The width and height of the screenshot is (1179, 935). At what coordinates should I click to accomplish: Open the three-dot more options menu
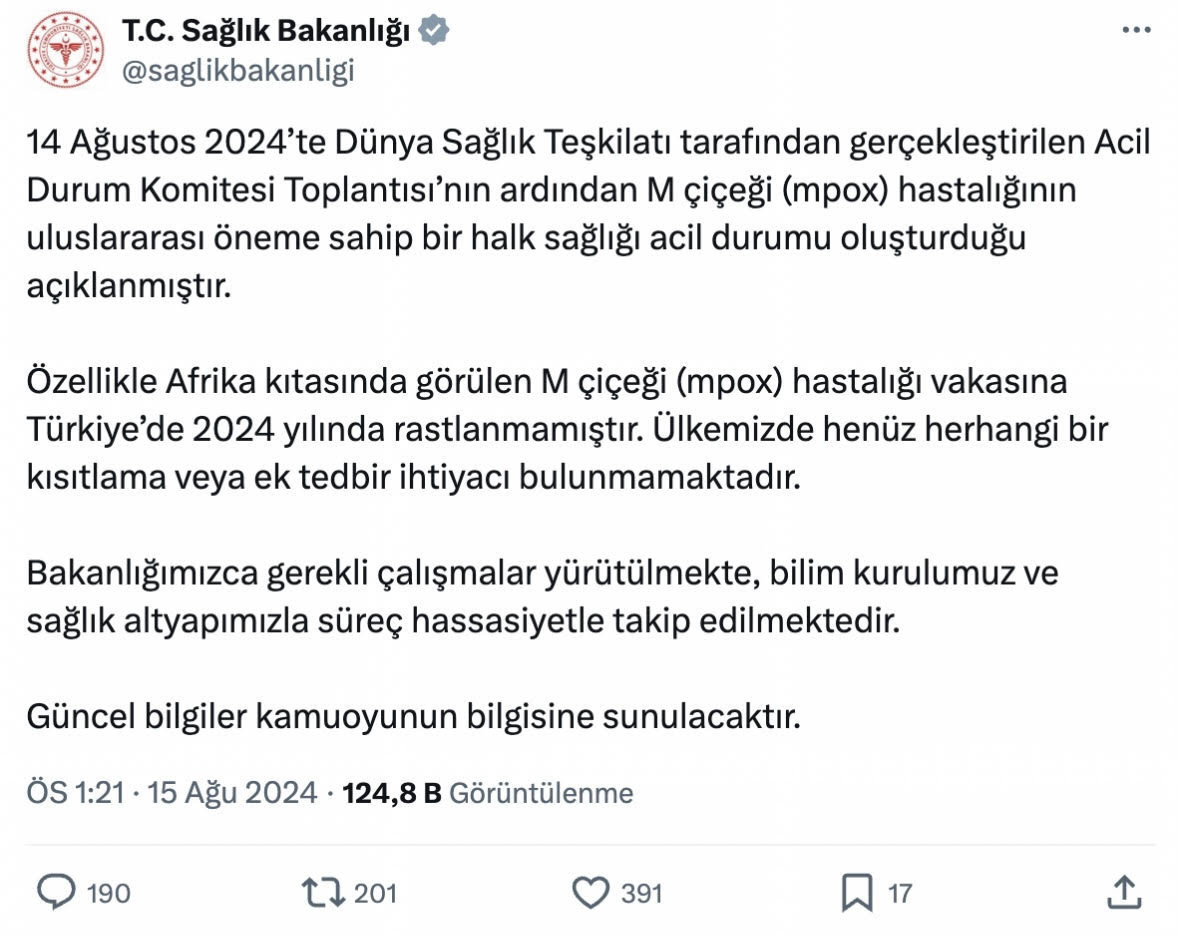pos(1136,31)
